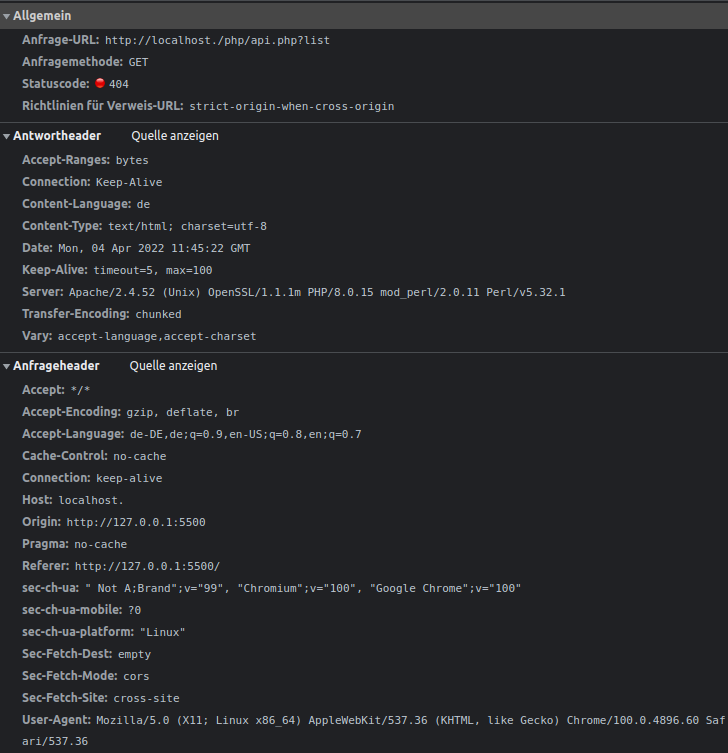Click the Referer value 127.0.0.1:5500/

[147, 566]
